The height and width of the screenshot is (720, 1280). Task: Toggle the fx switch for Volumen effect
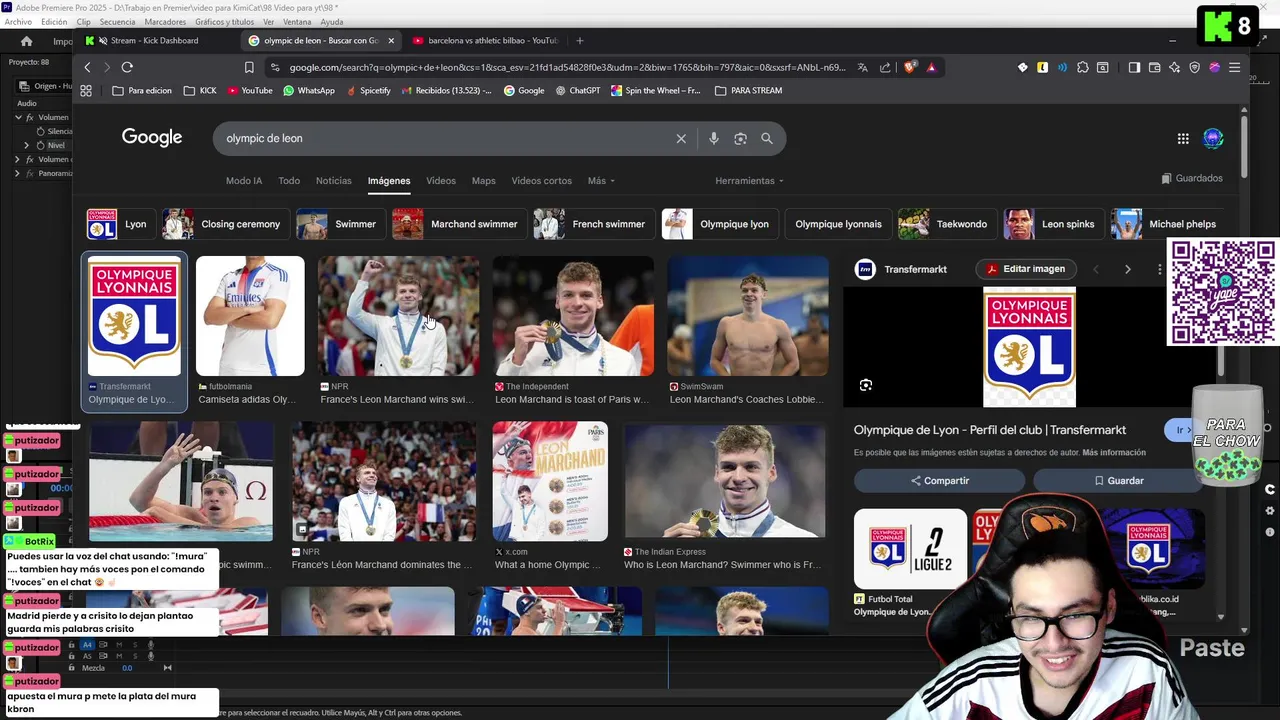(30, 117)
